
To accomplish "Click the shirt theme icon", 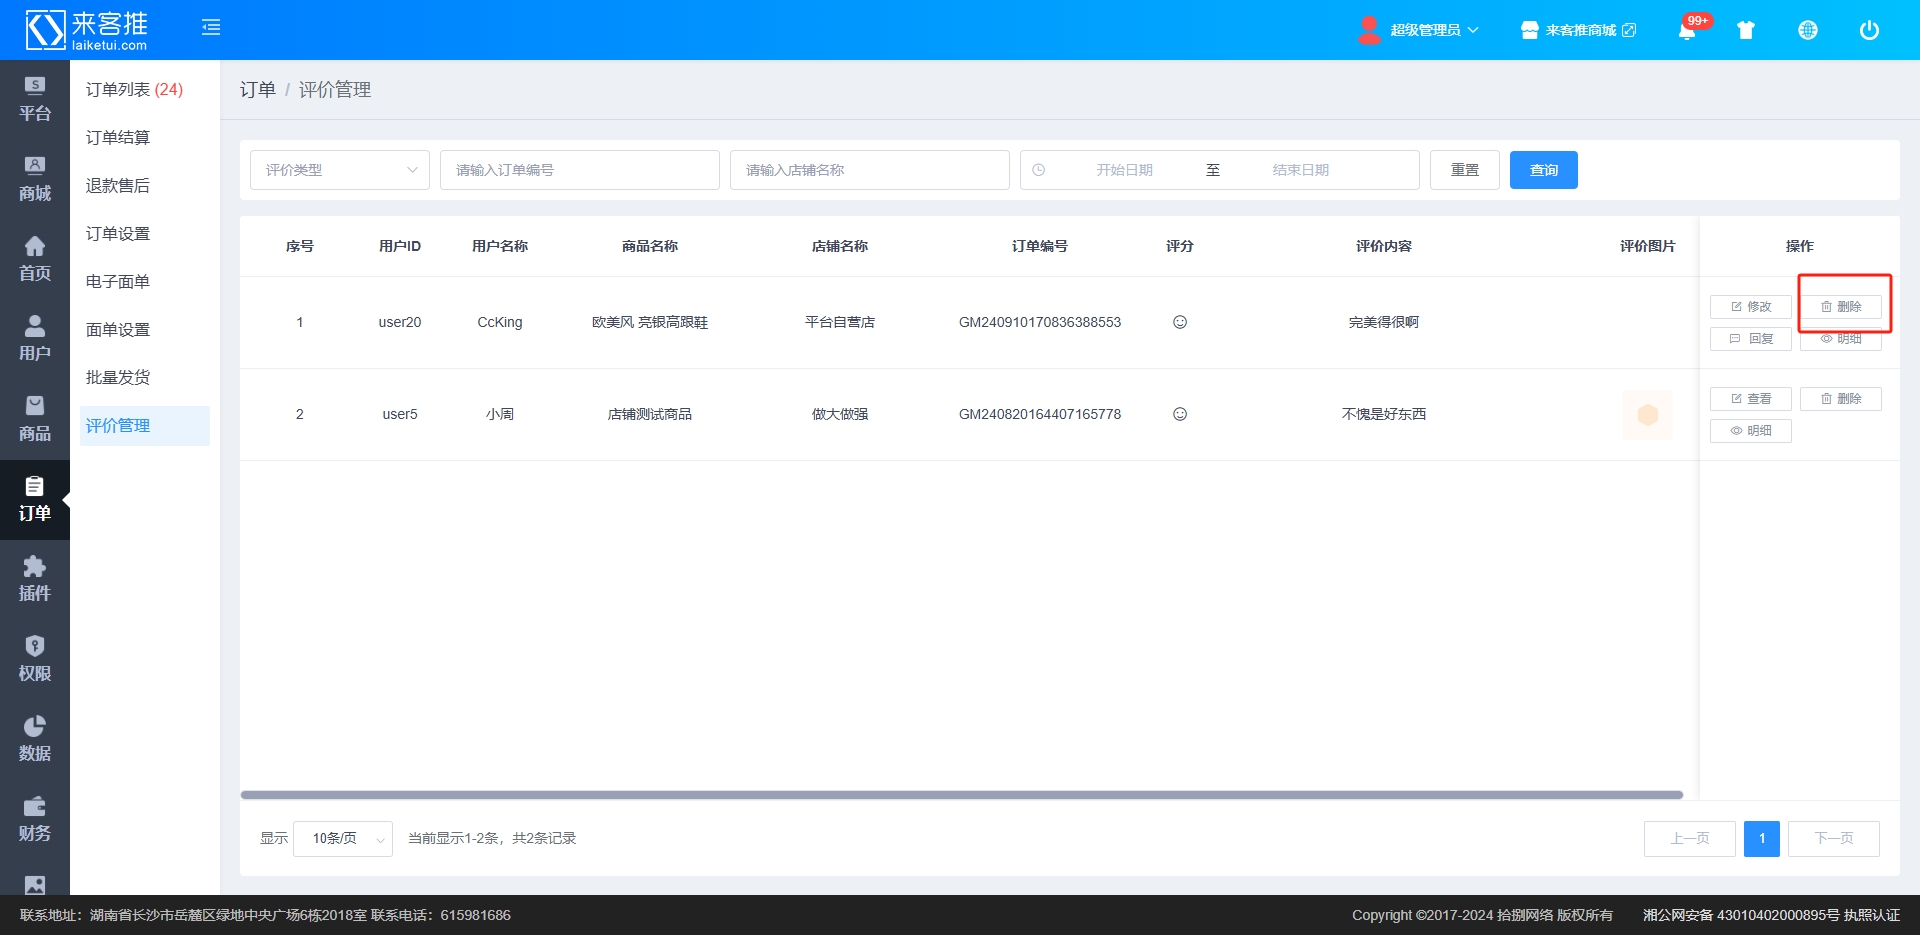I will pos(1746,30).
